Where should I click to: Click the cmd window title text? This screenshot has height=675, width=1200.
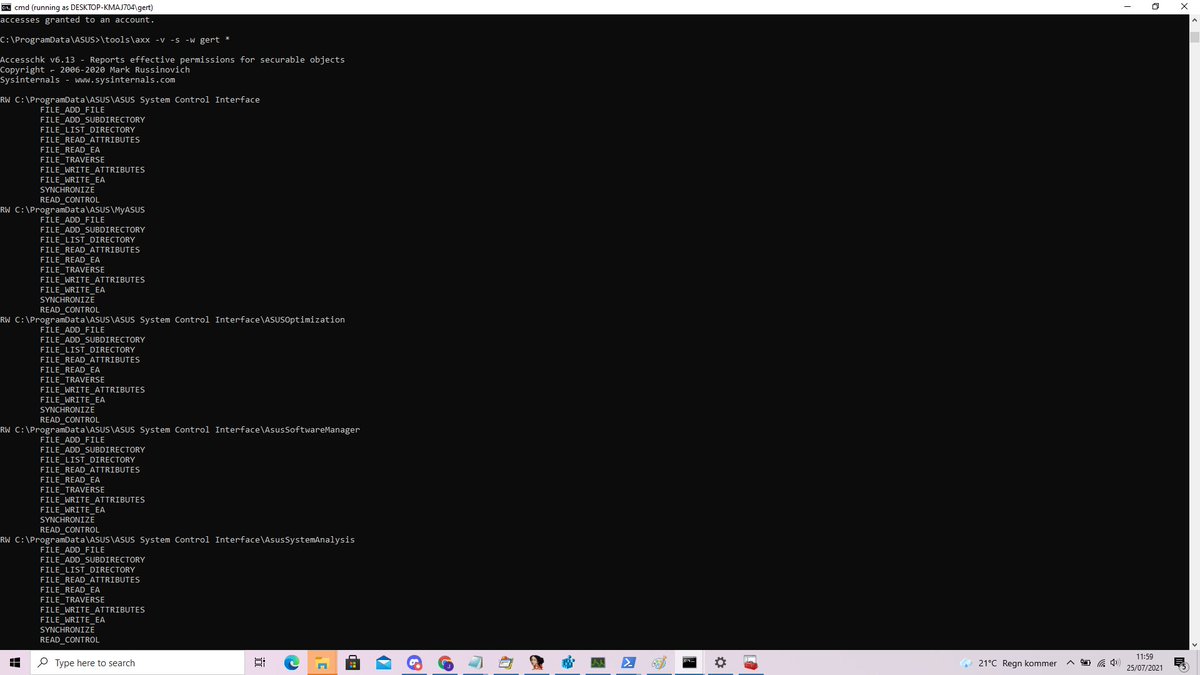coord(83,6)
